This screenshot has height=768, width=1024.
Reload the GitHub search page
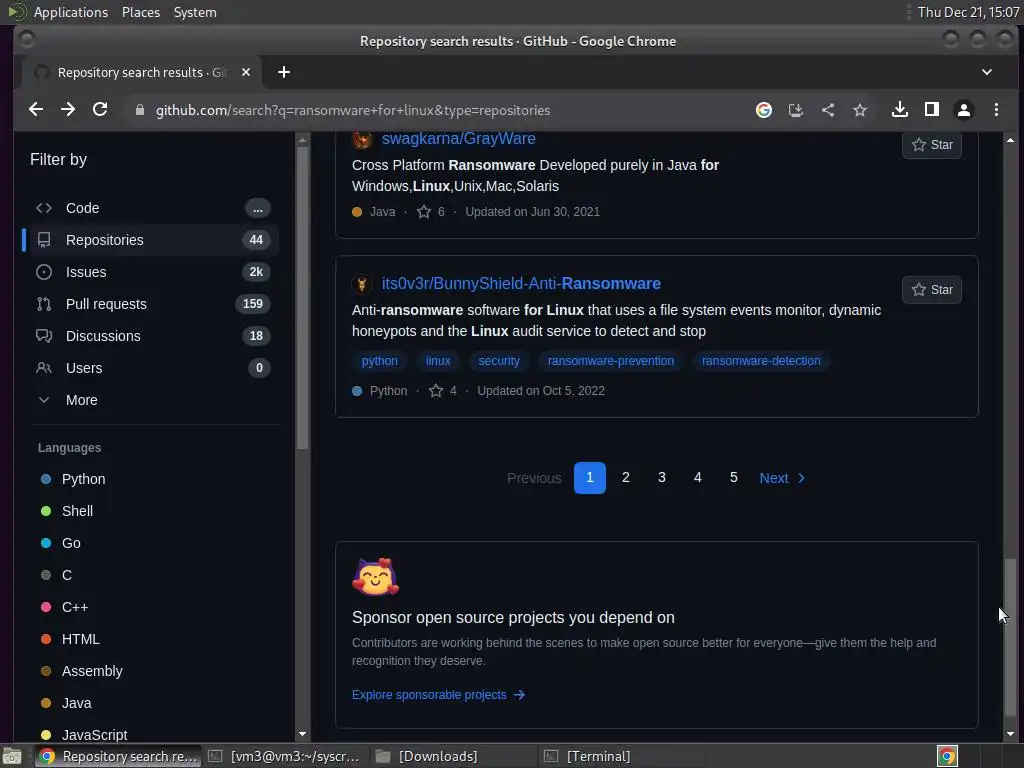[100, 110]
